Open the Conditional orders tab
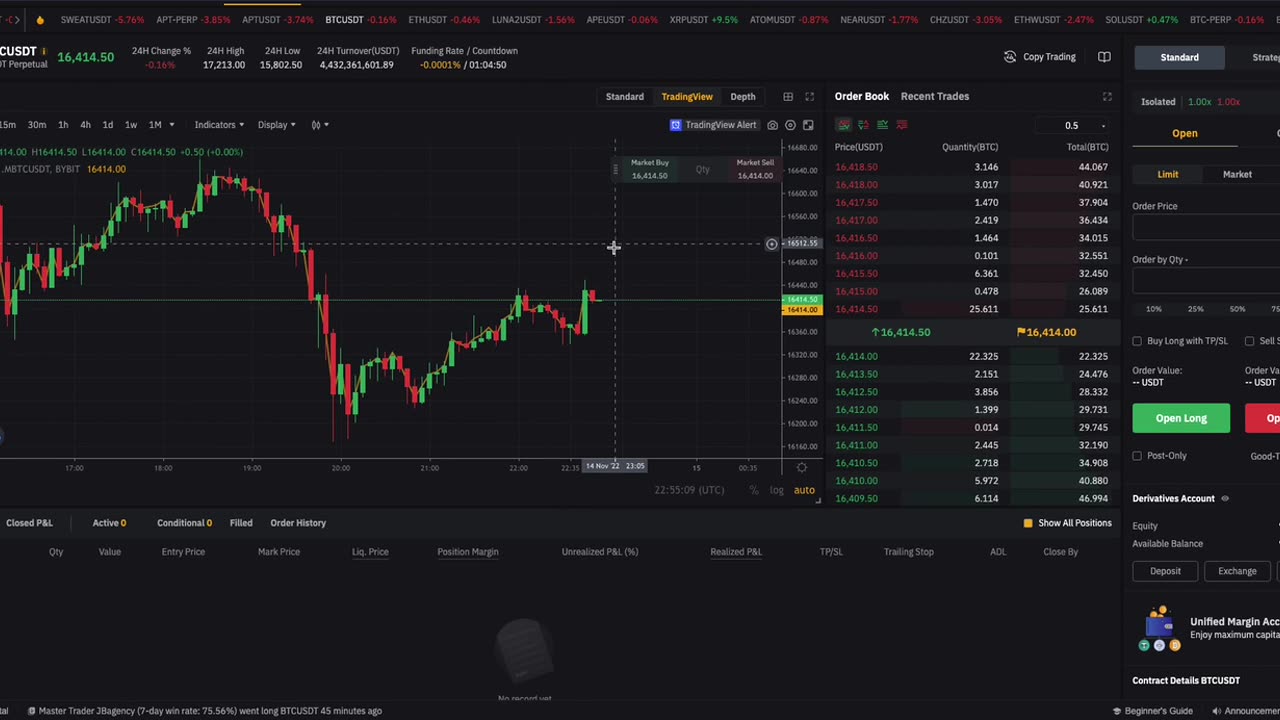Screen dimensions: 1280x720 [184, 523]
